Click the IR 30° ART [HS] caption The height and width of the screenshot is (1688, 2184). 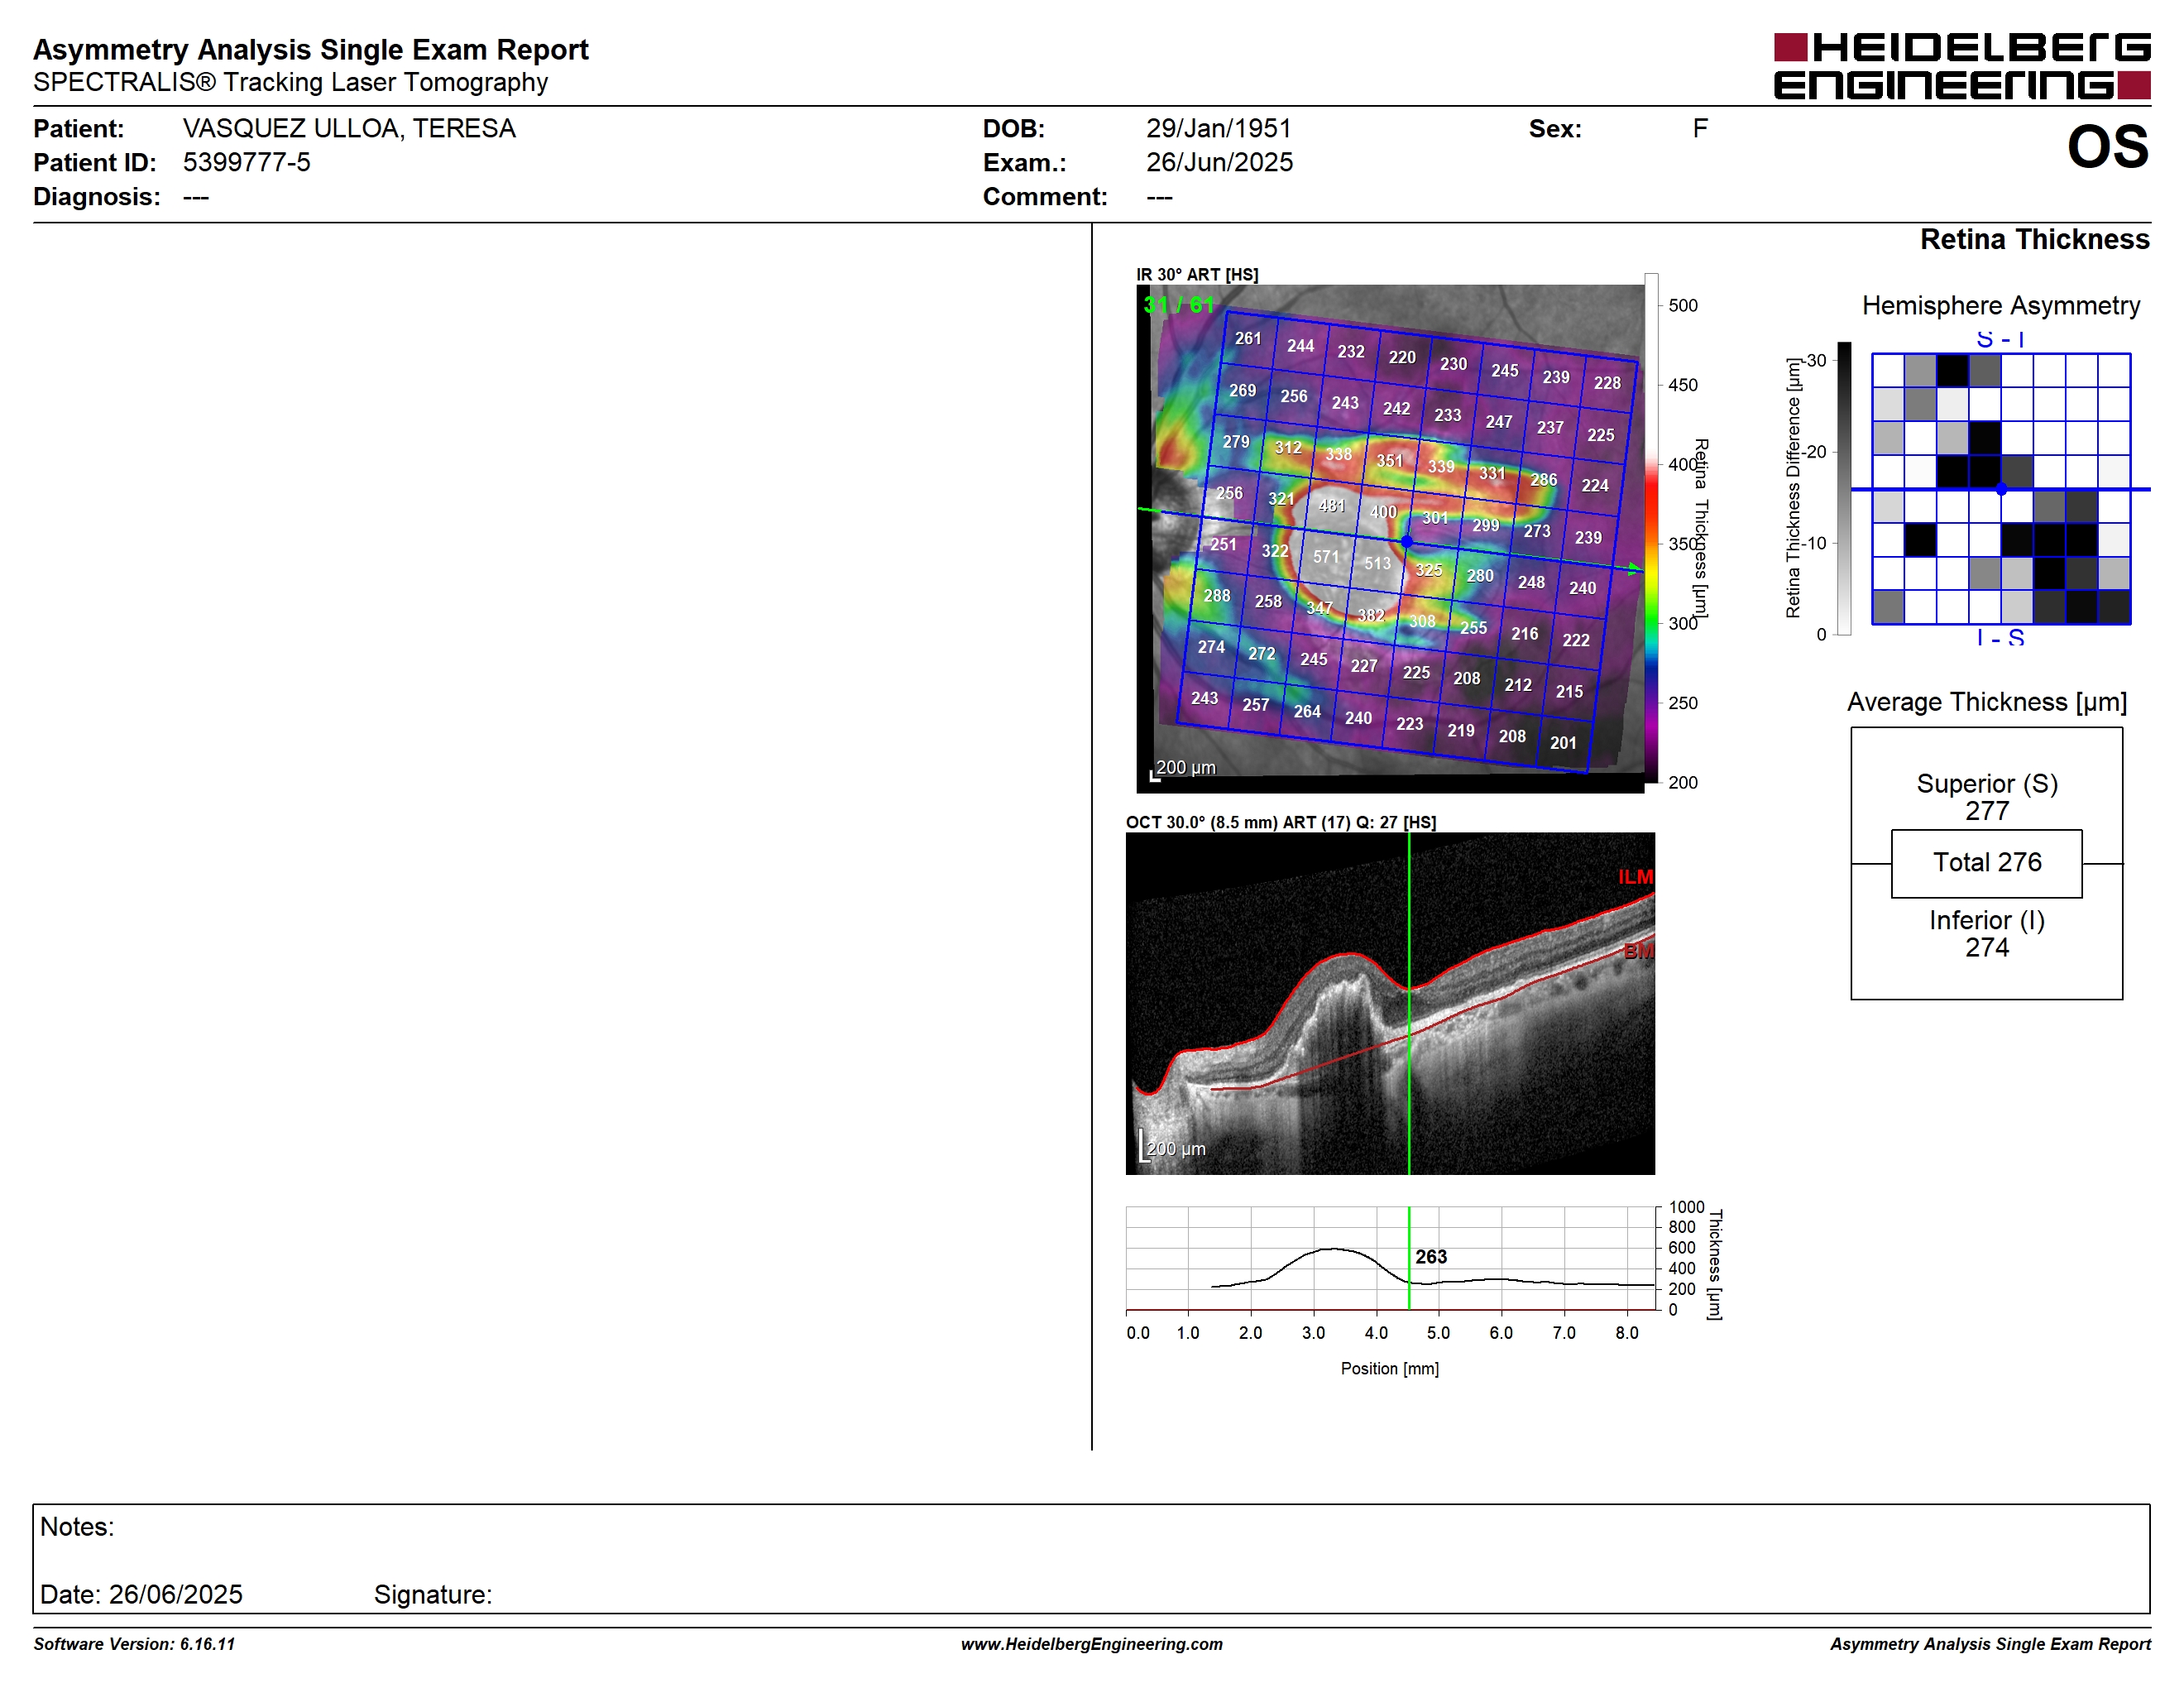coord(1197,274)
